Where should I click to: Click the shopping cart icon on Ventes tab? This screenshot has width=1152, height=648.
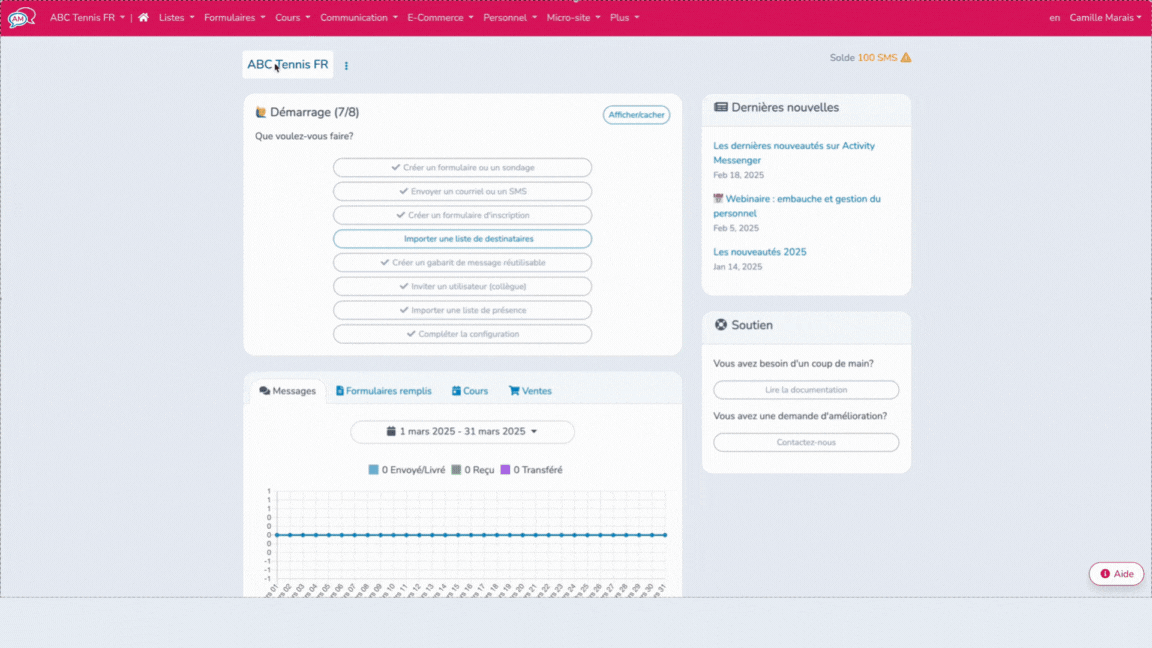click(x=513, y=390)
